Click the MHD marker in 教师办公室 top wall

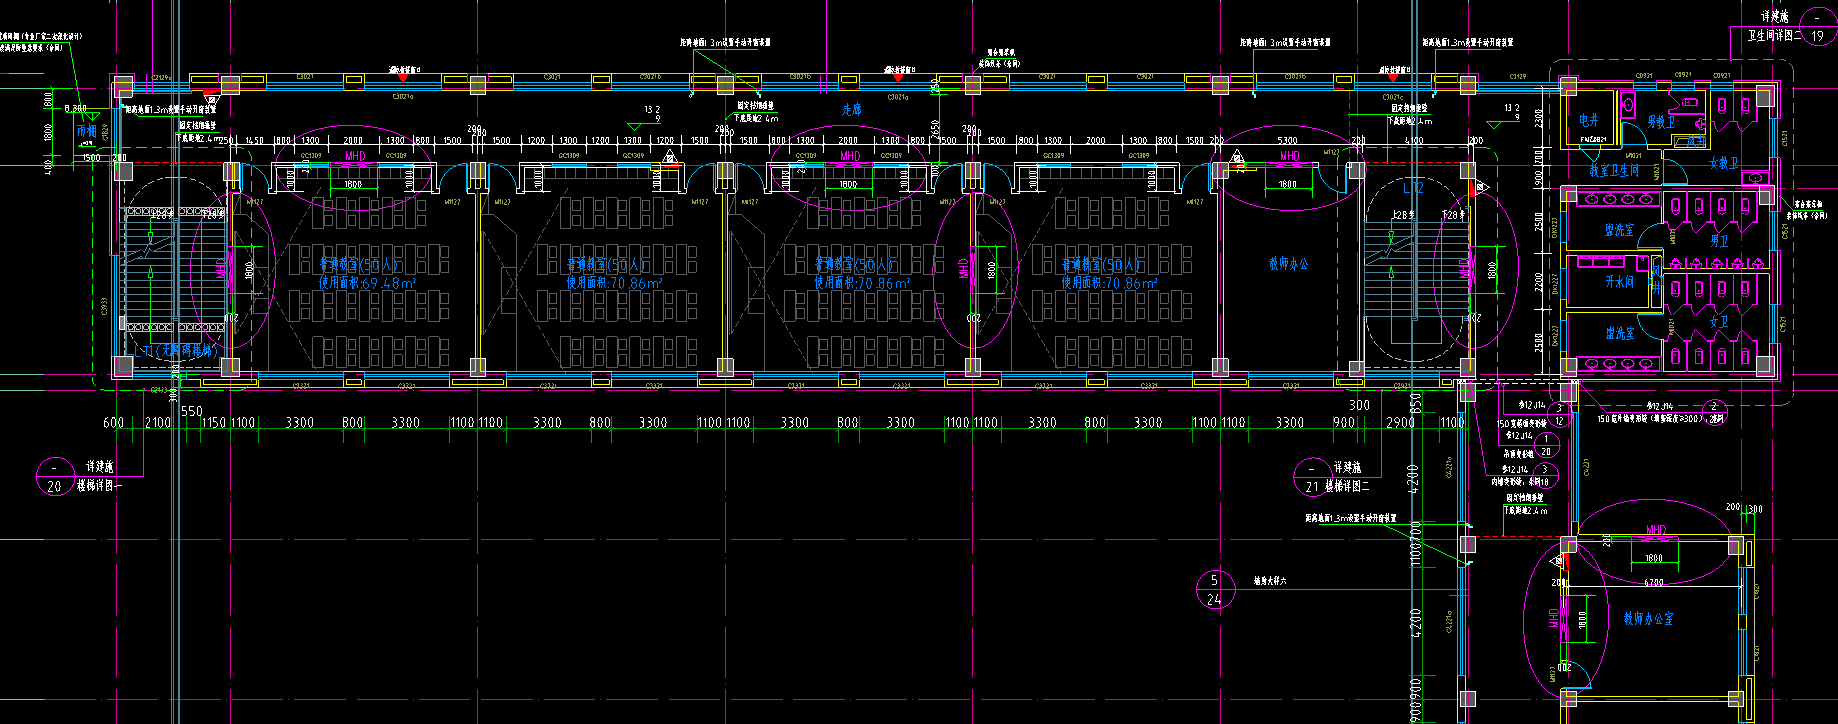point(1656,530)
